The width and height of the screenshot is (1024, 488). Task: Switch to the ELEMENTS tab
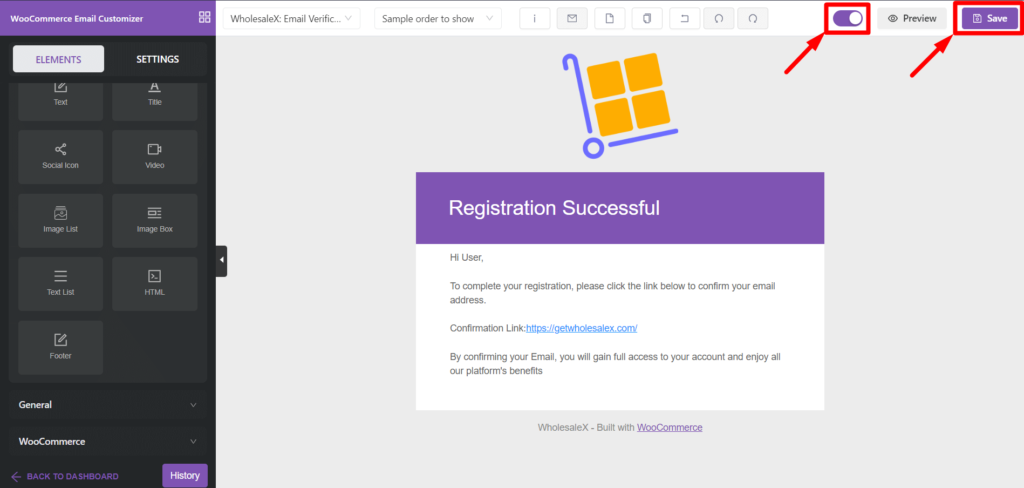tap(59, 59)
